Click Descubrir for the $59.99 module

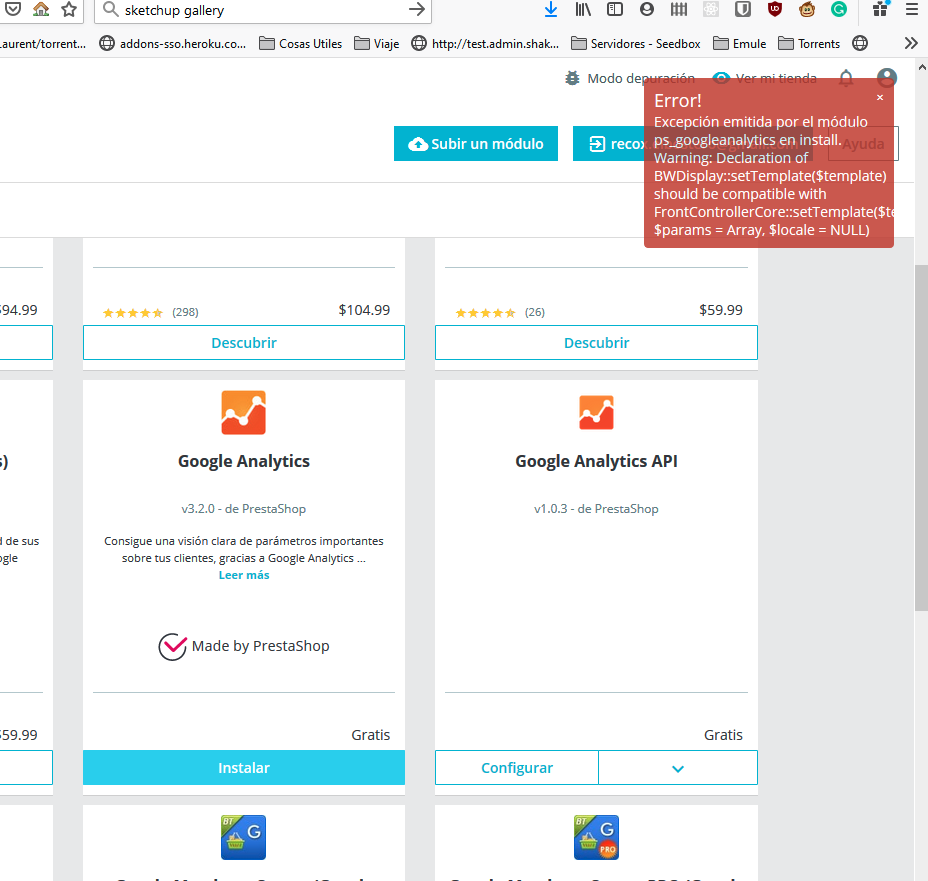coord(597,343)
